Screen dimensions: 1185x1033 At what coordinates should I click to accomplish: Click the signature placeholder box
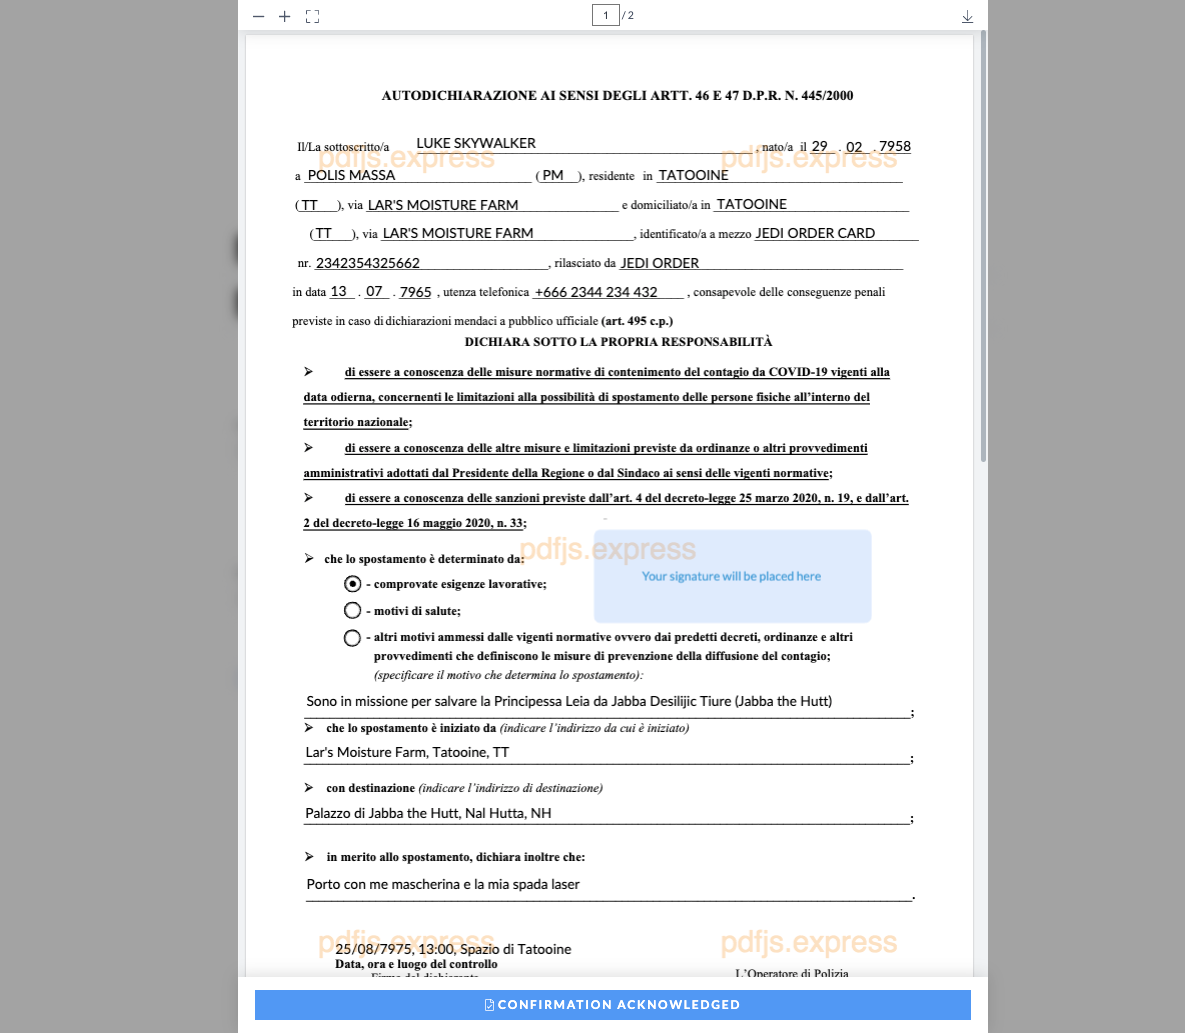point(732,577)
